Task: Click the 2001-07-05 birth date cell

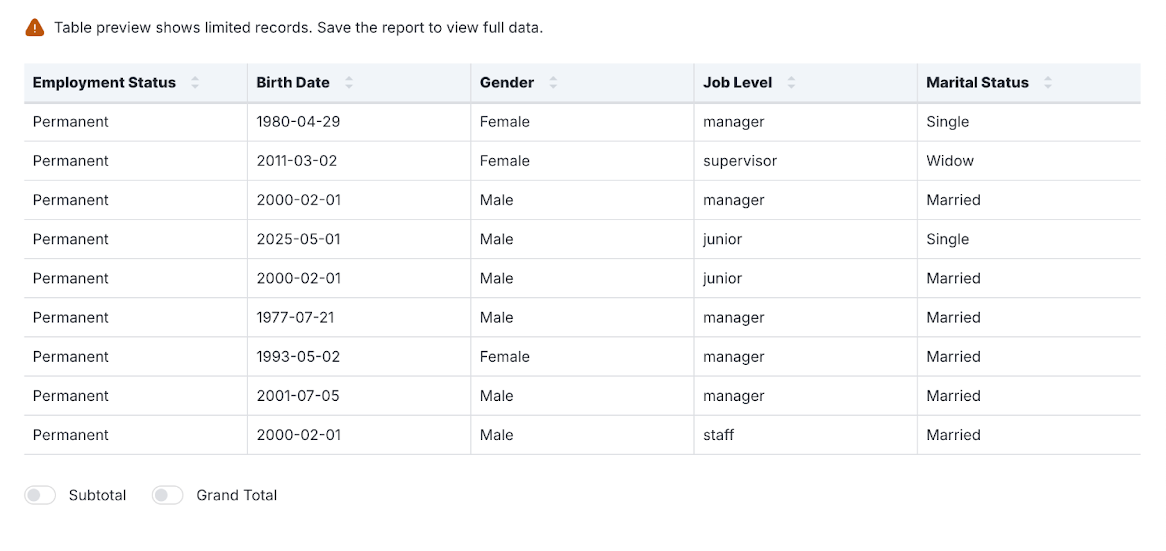Action: [297, 396]
